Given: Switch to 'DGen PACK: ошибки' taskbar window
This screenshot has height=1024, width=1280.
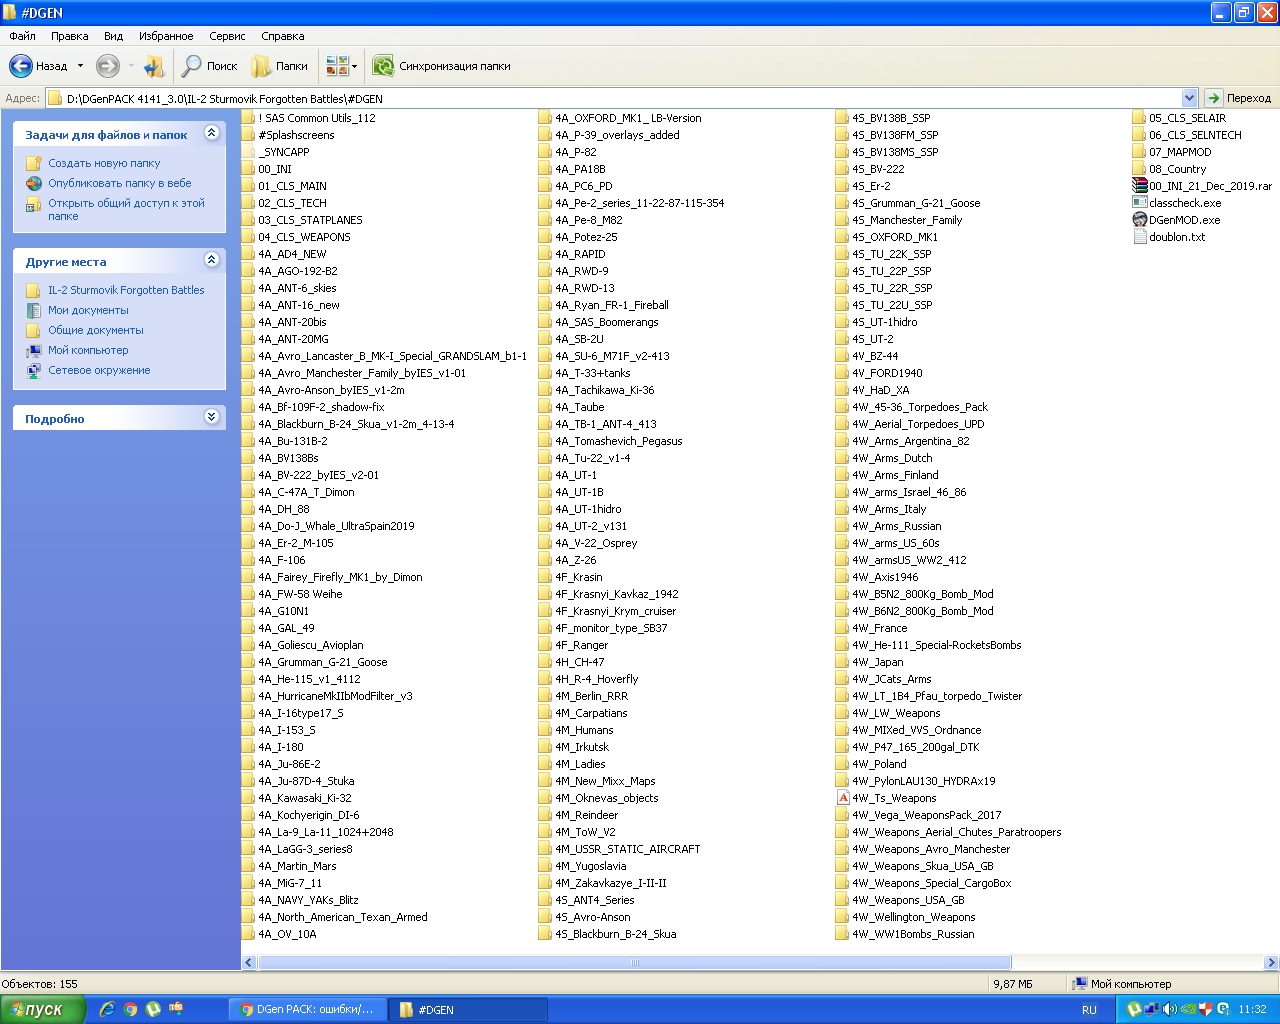Looking at the screenshot, I should coord(308,1009).
